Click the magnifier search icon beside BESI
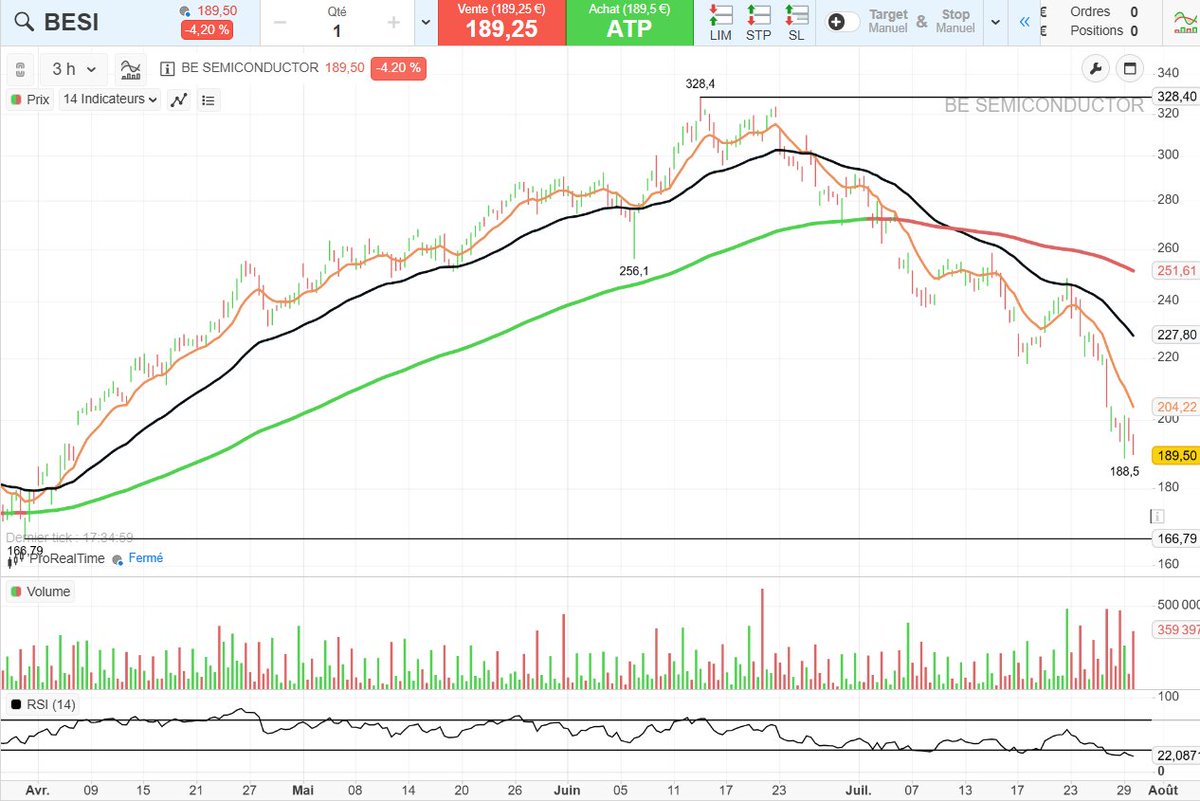Screen dimensions: 1200x801 pos(25,22)
